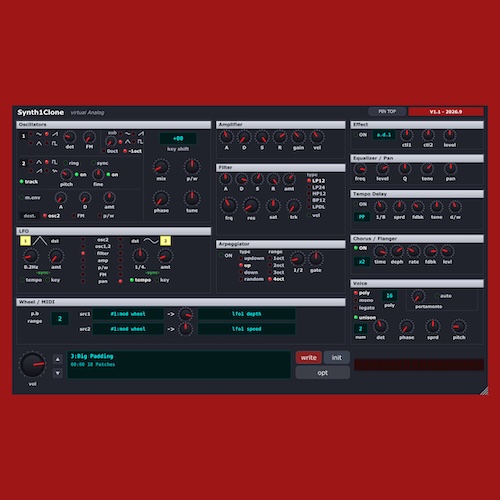The image size is (500, 500).
Task: Toggle oscillator 2 sync
Action: click(x=100, y=163)
